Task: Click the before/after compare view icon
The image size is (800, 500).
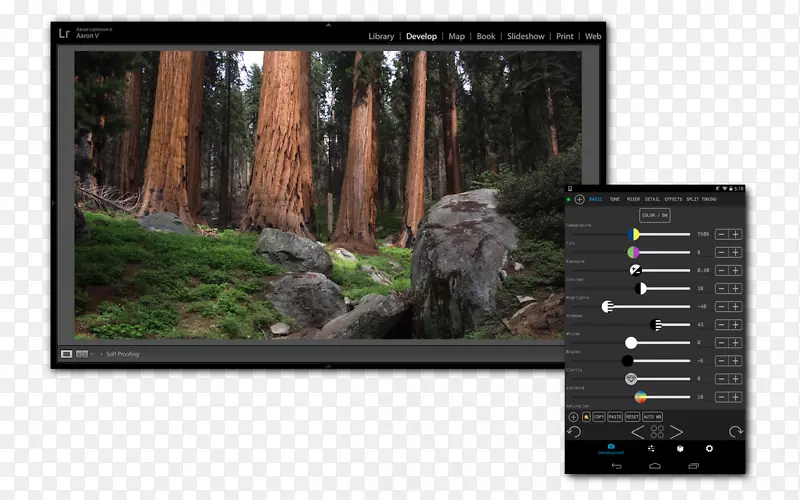Action: pyautogui.click(x=81, y=354)
